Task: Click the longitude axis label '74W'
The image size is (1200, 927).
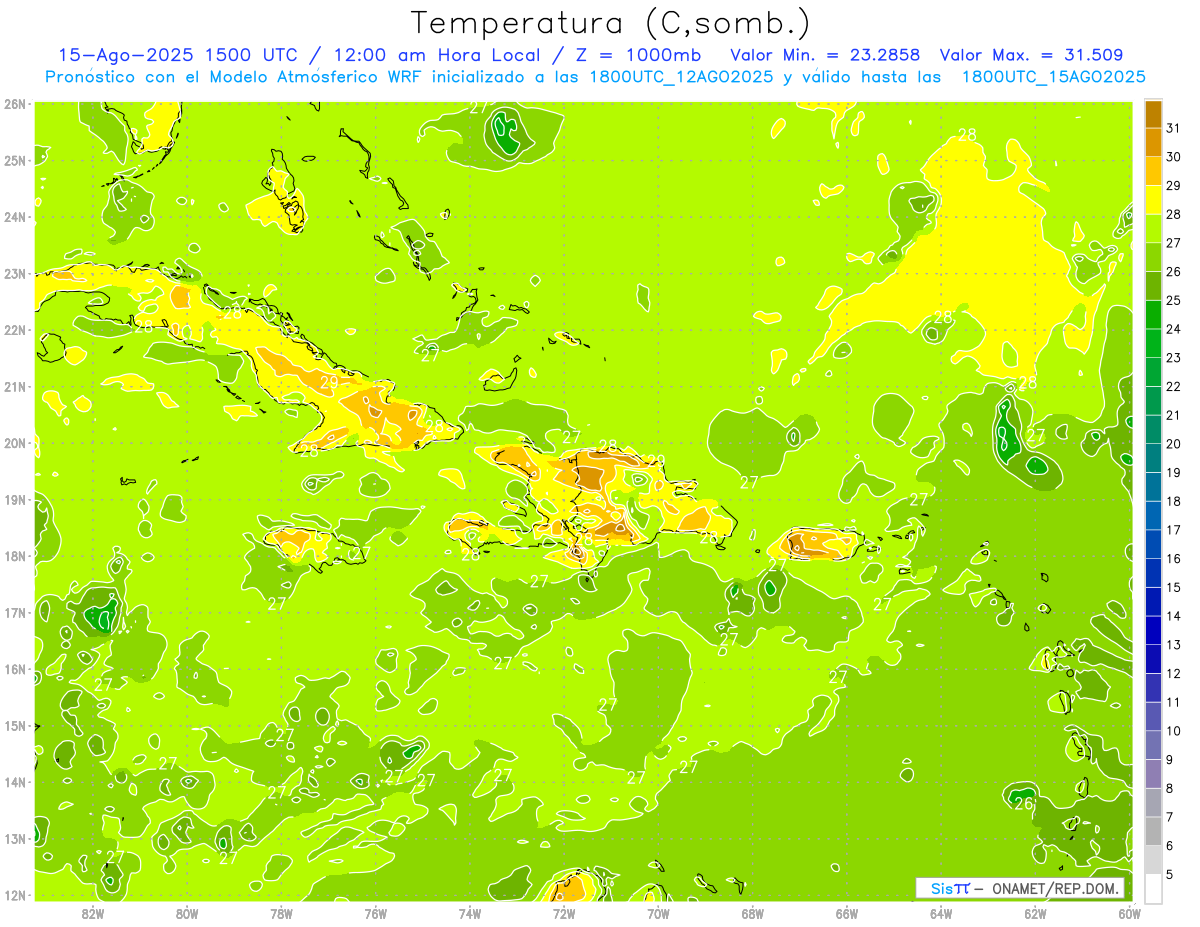Action: point(469,913)
